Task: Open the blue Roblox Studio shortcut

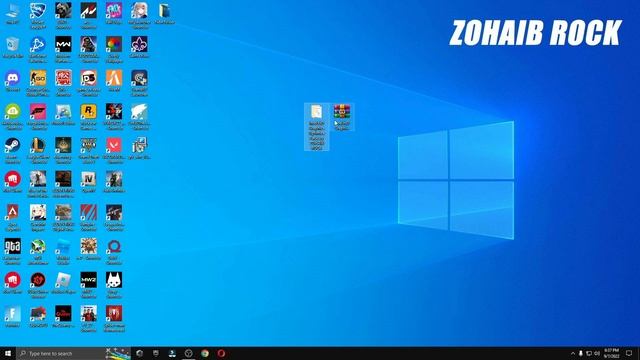Action: point(63,251)
